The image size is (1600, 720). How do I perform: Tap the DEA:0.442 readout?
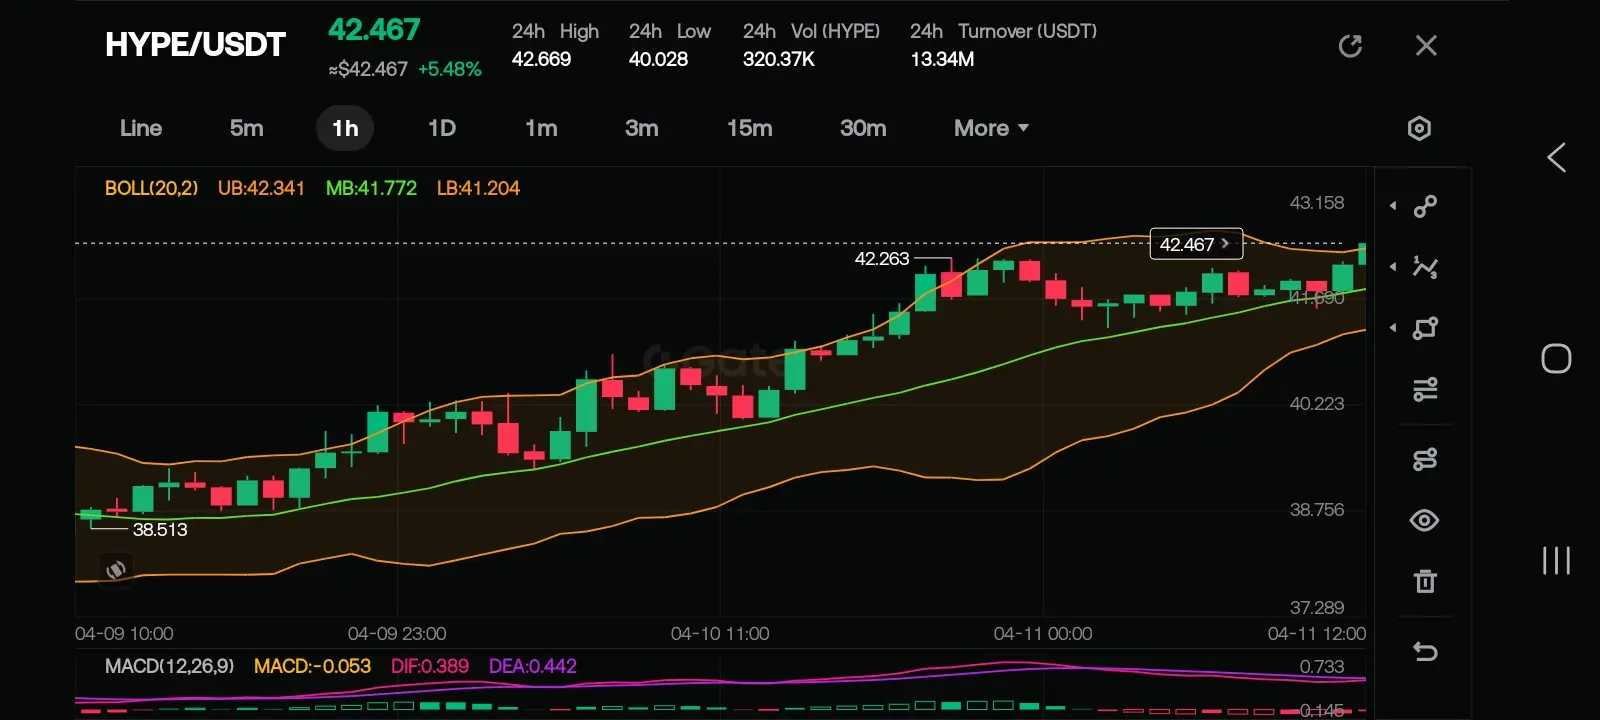(x=533, y=666)
